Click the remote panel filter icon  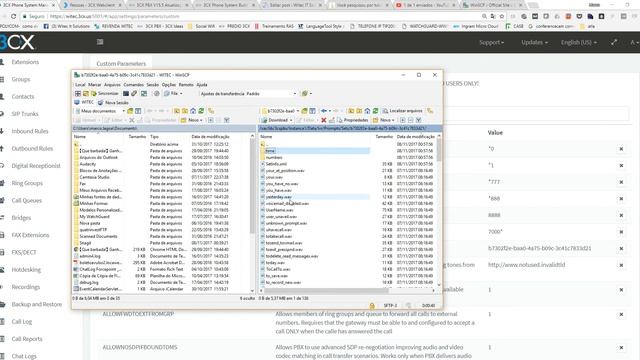tap(418, 120)
